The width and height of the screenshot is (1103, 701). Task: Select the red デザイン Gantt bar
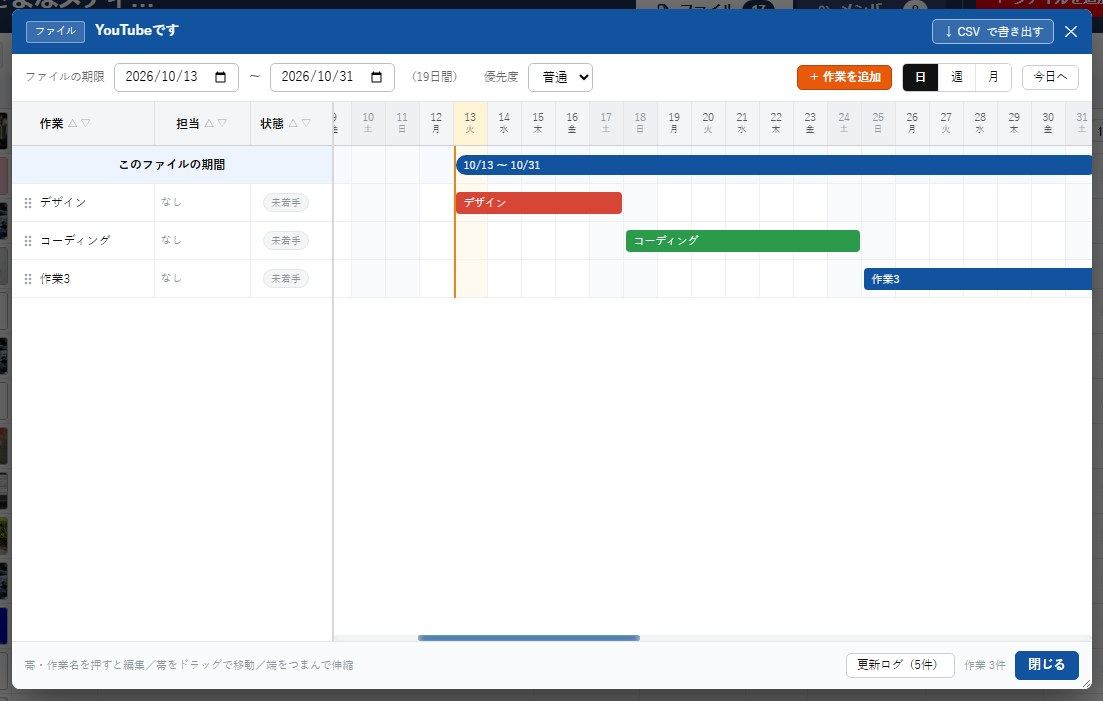pyautogui.click(x=539, y=202)
